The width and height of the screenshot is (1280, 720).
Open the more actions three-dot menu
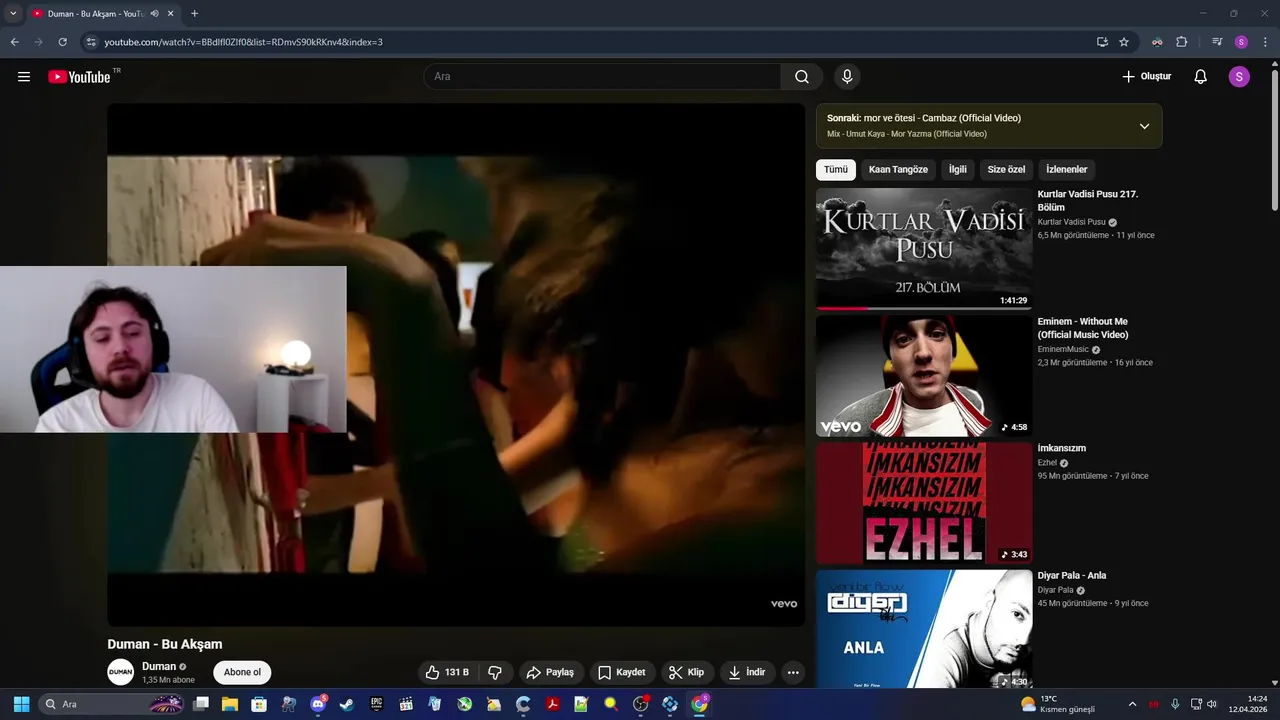(x=793, y=672)
